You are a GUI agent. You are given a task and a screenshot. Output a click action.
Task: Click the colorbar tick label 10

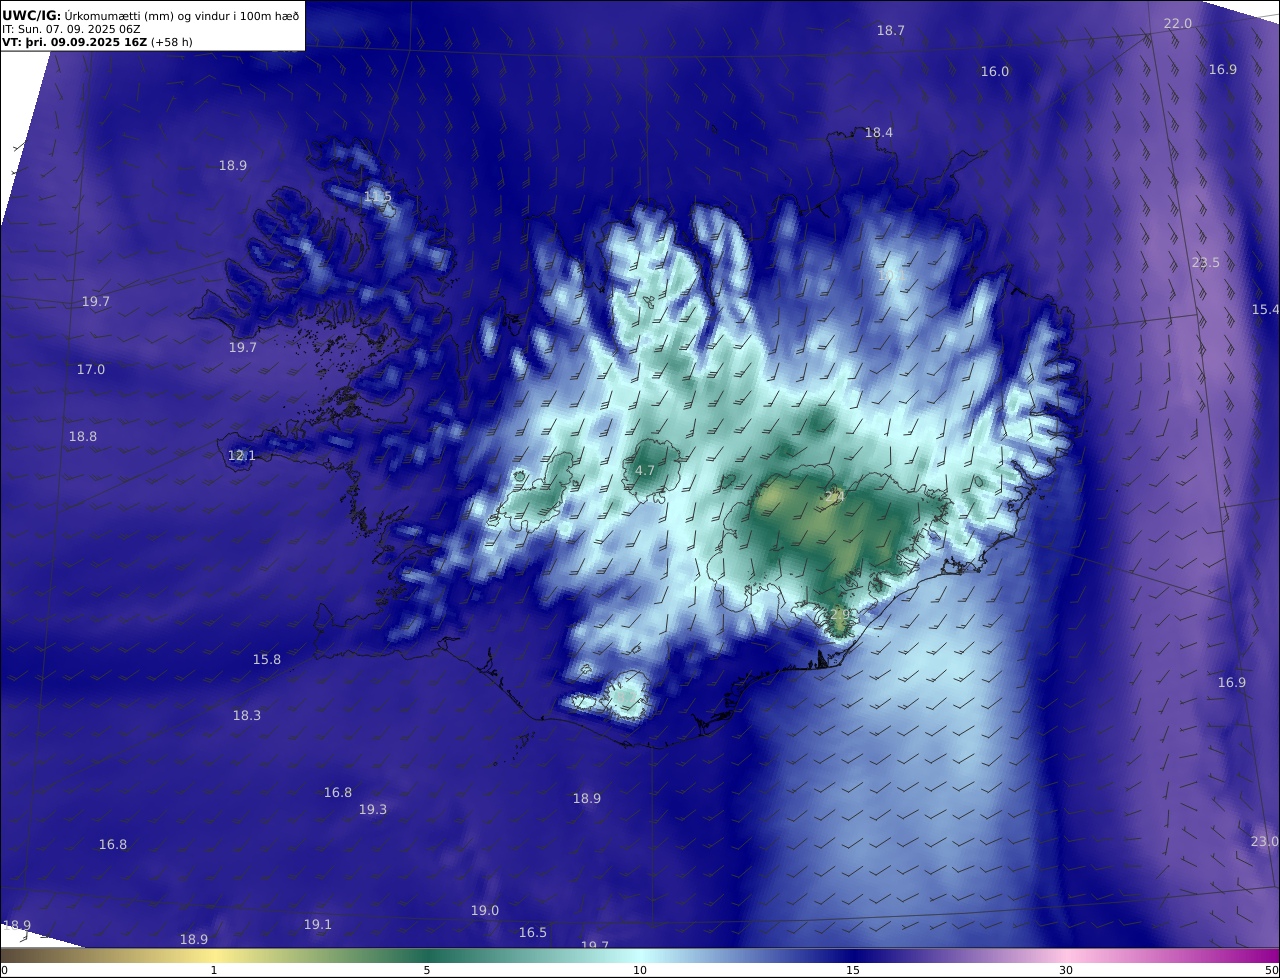pyautogui.click(x=640, y=970)
